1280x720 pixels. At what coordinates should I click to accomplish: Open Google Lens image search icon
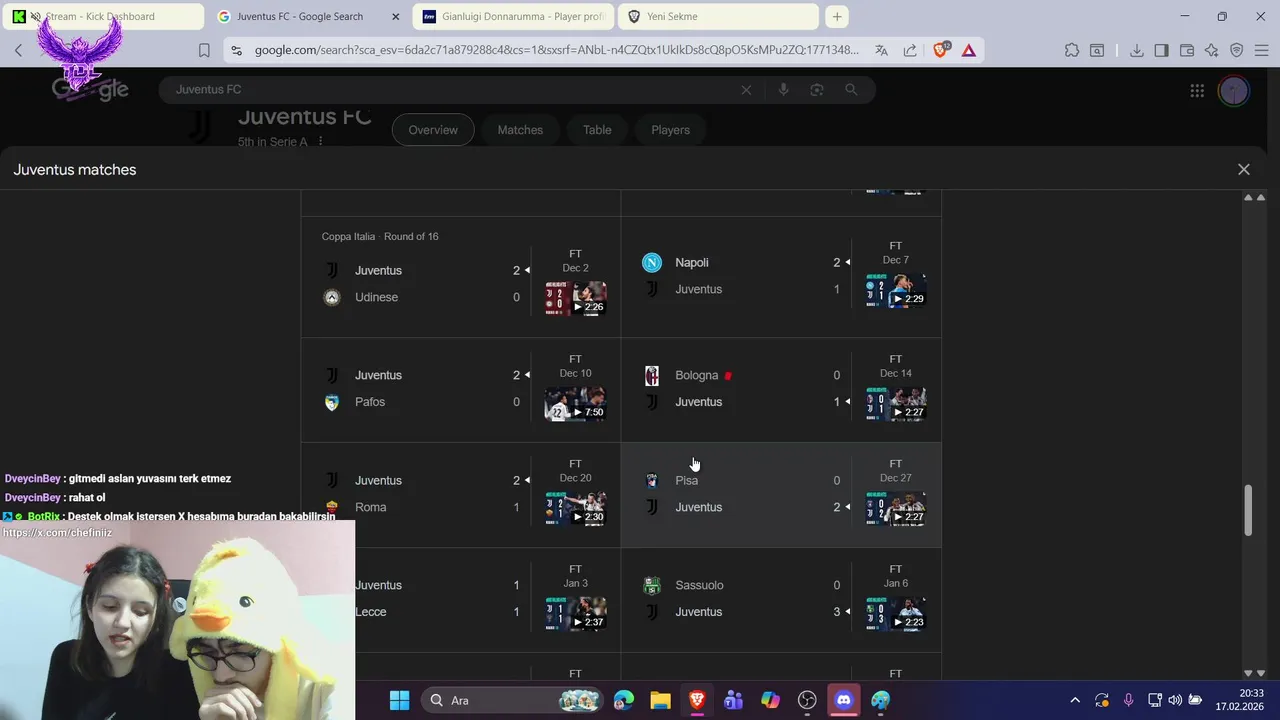coord(817,90)
